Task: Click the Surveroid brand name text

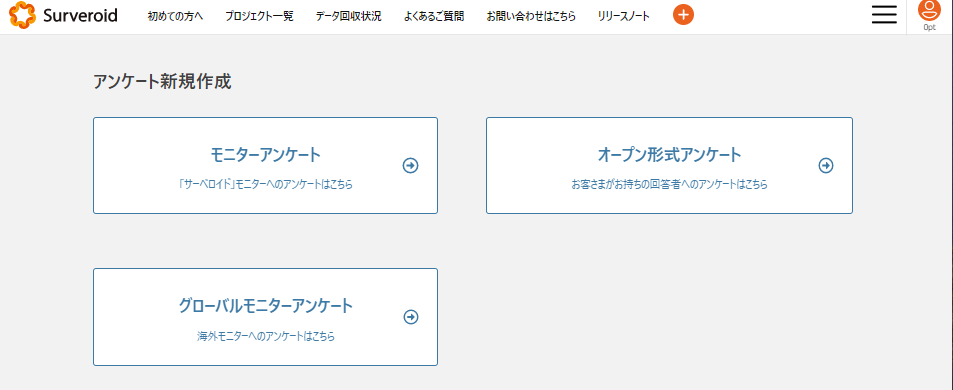Action: pyautogui.click(x=80, y=15)
